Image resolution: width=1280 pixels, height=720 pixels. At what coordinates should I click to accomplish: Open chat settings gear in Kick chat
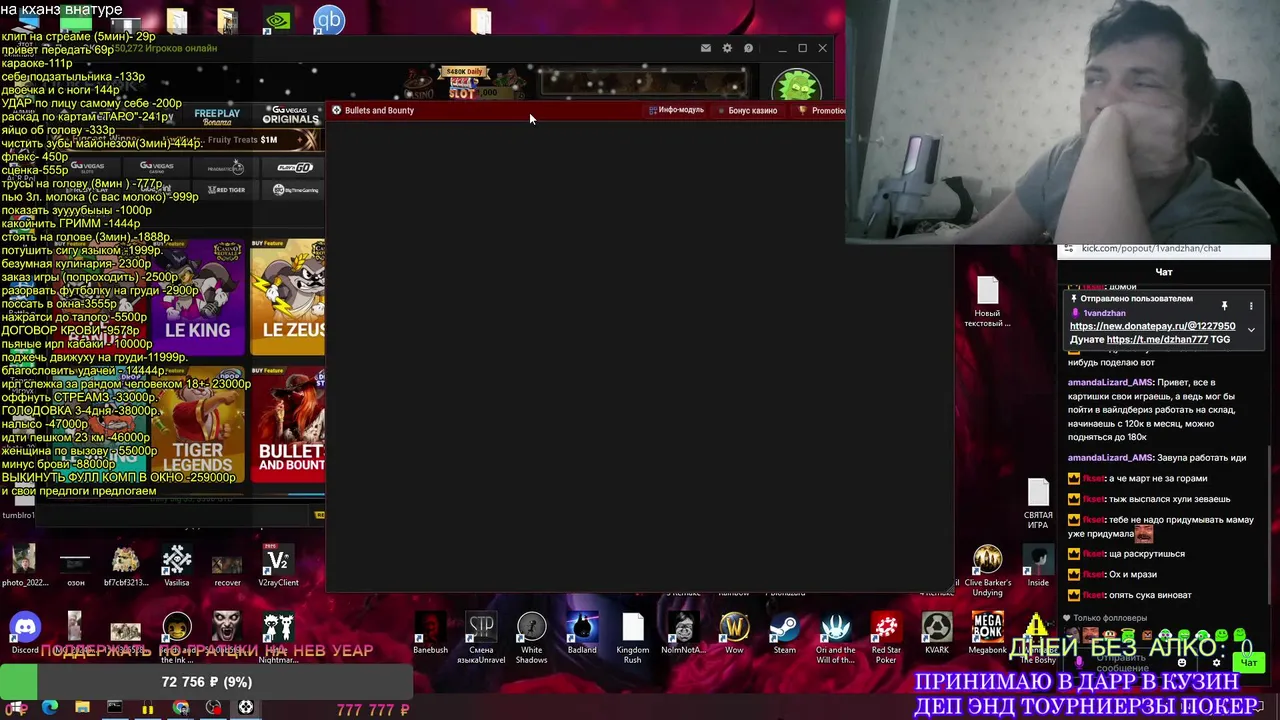point(1217,662)
